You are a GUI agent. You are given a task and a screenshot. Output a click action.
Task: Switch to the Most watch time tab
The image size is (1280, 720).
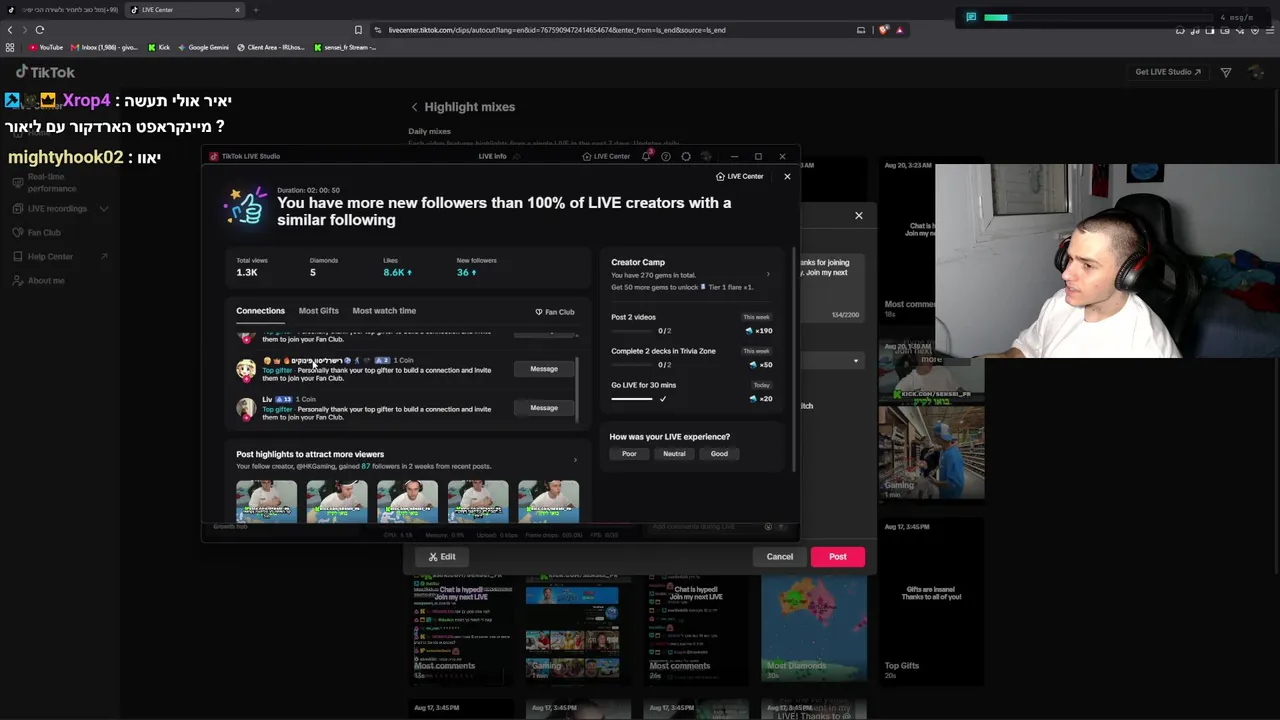[x=384, y=311]
